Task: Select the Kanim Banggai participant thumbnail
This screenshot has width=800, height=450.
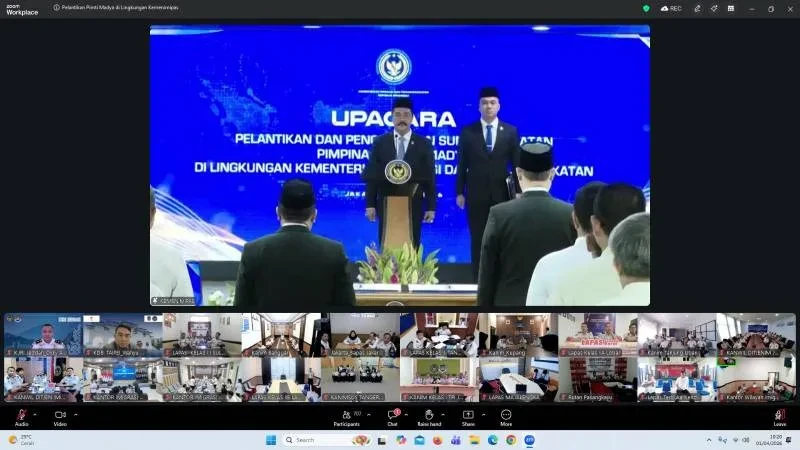Action: click(x=281, y=335)
